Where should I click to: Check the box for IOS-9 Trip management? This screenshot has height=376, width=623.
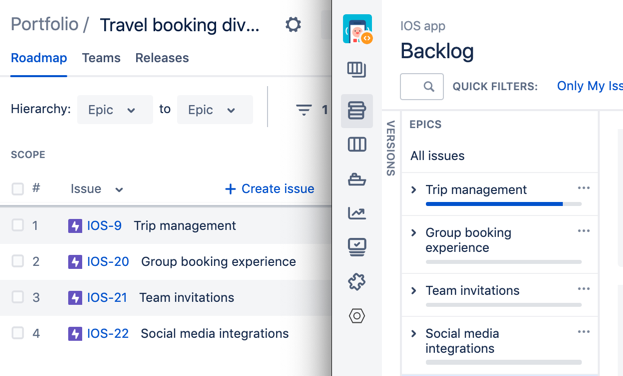tap(17, 225)
